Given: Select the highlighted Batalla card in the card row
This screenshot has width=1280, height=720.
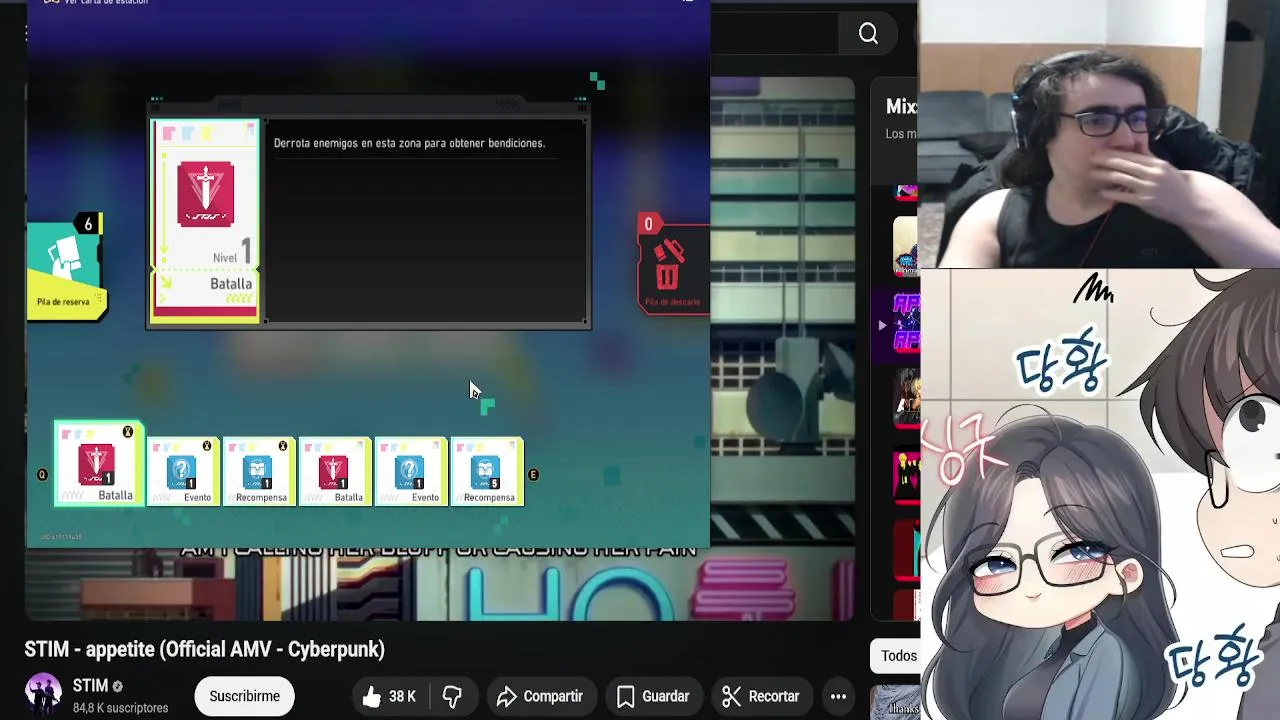Looking at the screenshot, I should [98, 464].
